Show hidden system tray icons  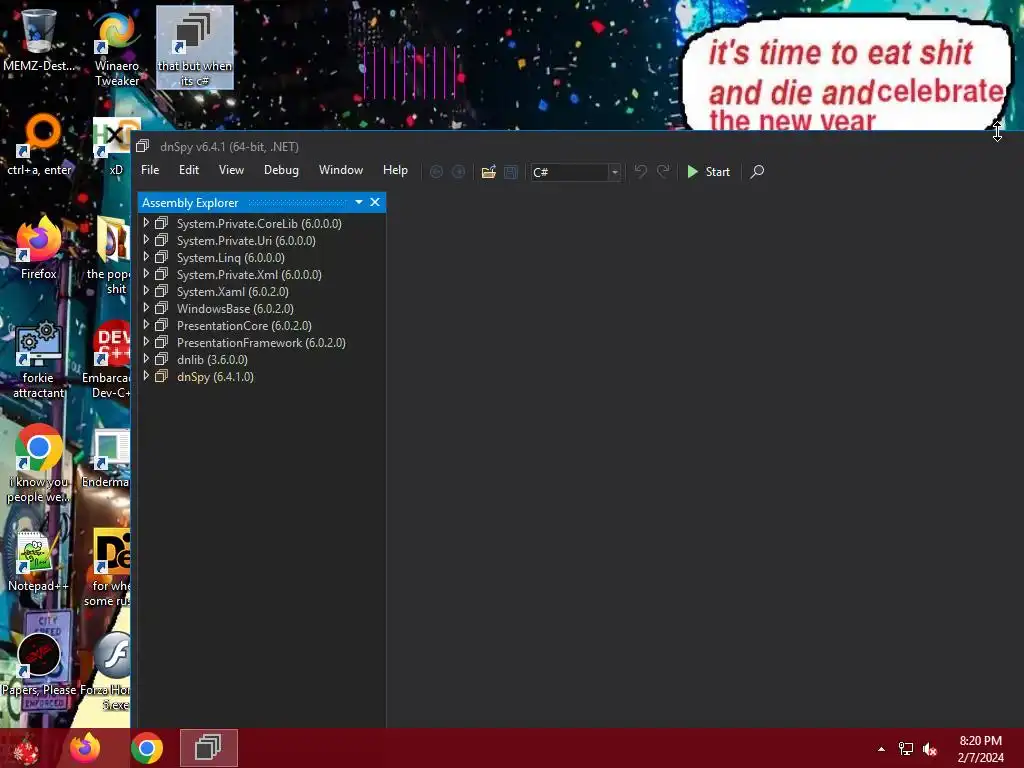[x=882, y=749]
